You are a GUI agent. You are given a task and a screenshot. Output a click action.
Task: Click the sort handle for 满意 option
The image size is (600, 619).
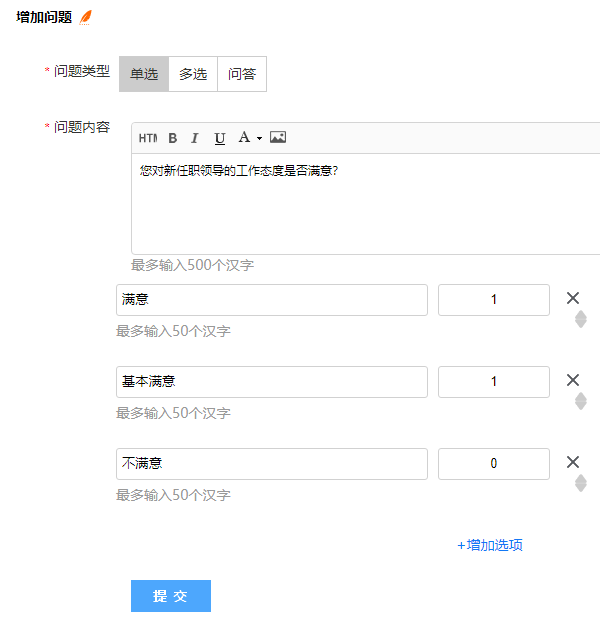tap(581, 319)
